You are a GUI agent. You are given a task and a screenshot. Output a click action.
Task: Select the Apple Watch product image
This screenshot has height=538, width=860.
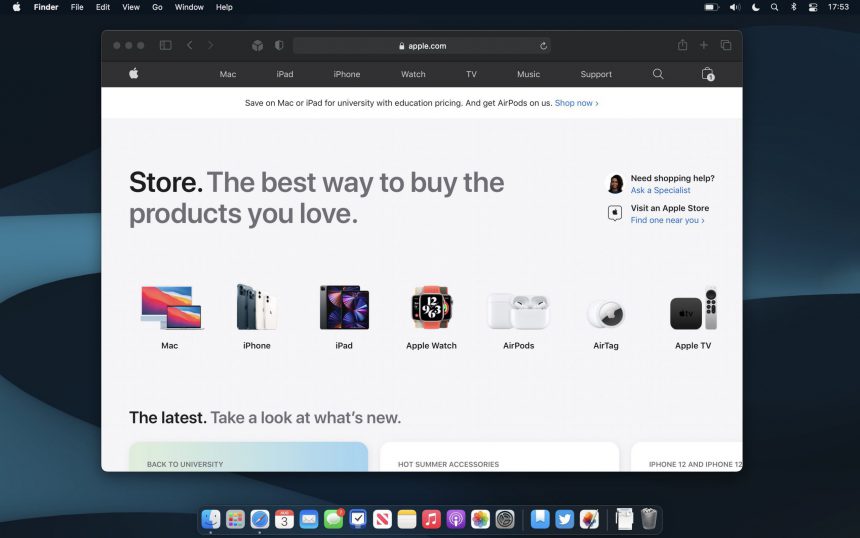coord(432,307)
